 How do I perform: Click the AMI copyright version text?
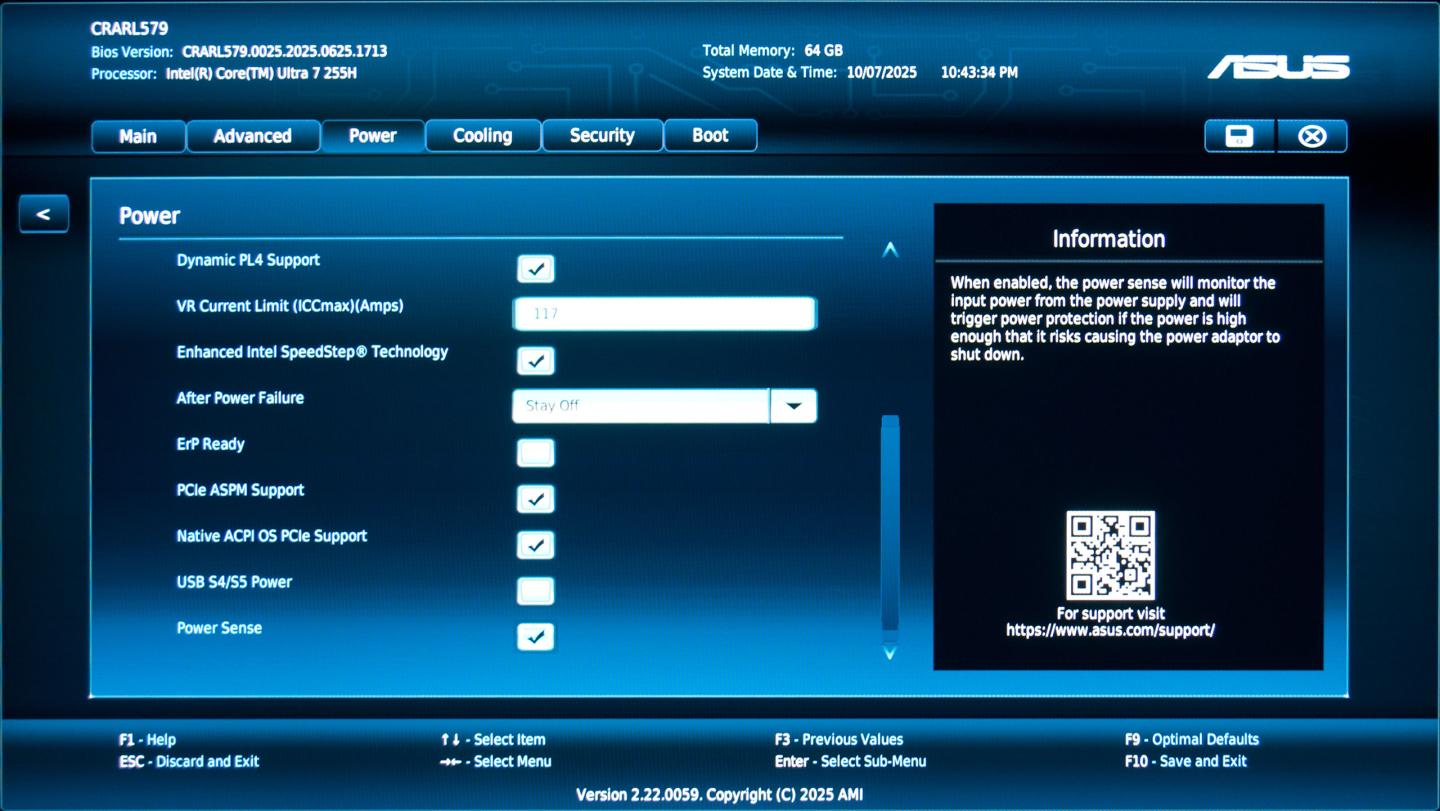tap(719, 795)
